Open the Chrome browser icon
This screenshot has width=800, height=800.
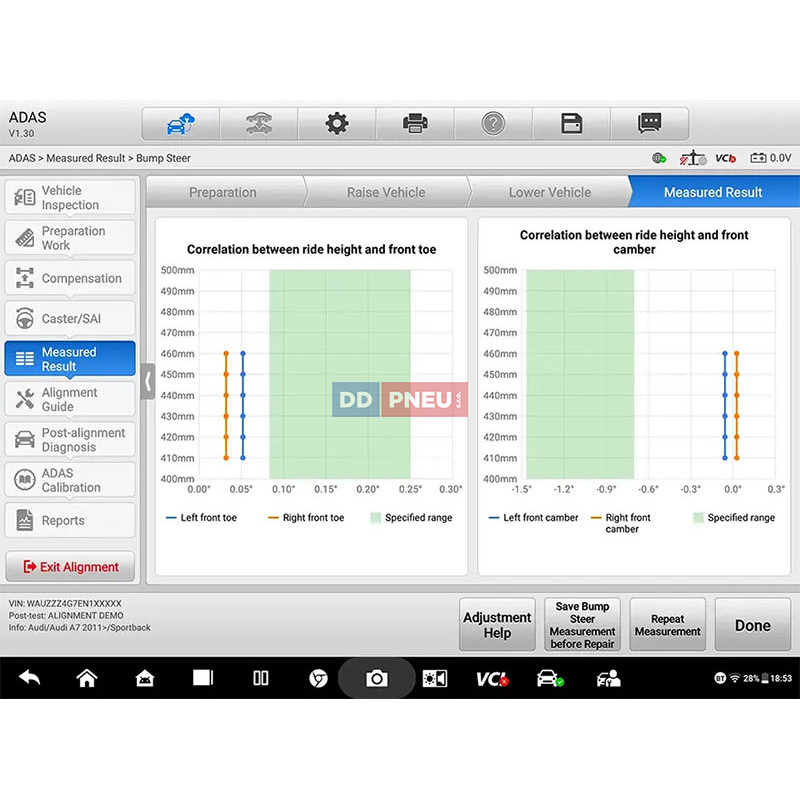pos(318,679)
